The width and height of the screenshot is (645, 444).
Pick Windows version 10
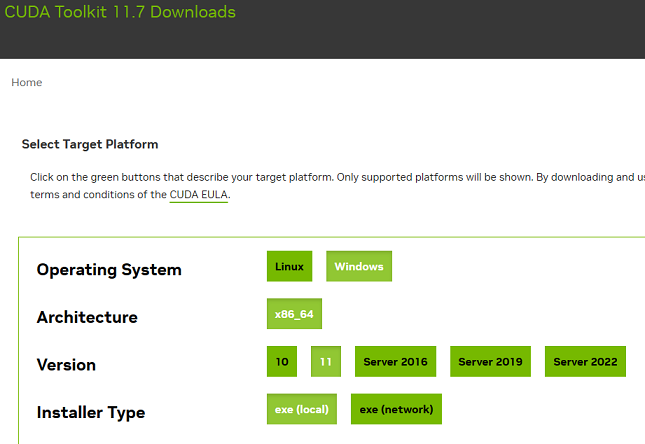pos(282,362)
